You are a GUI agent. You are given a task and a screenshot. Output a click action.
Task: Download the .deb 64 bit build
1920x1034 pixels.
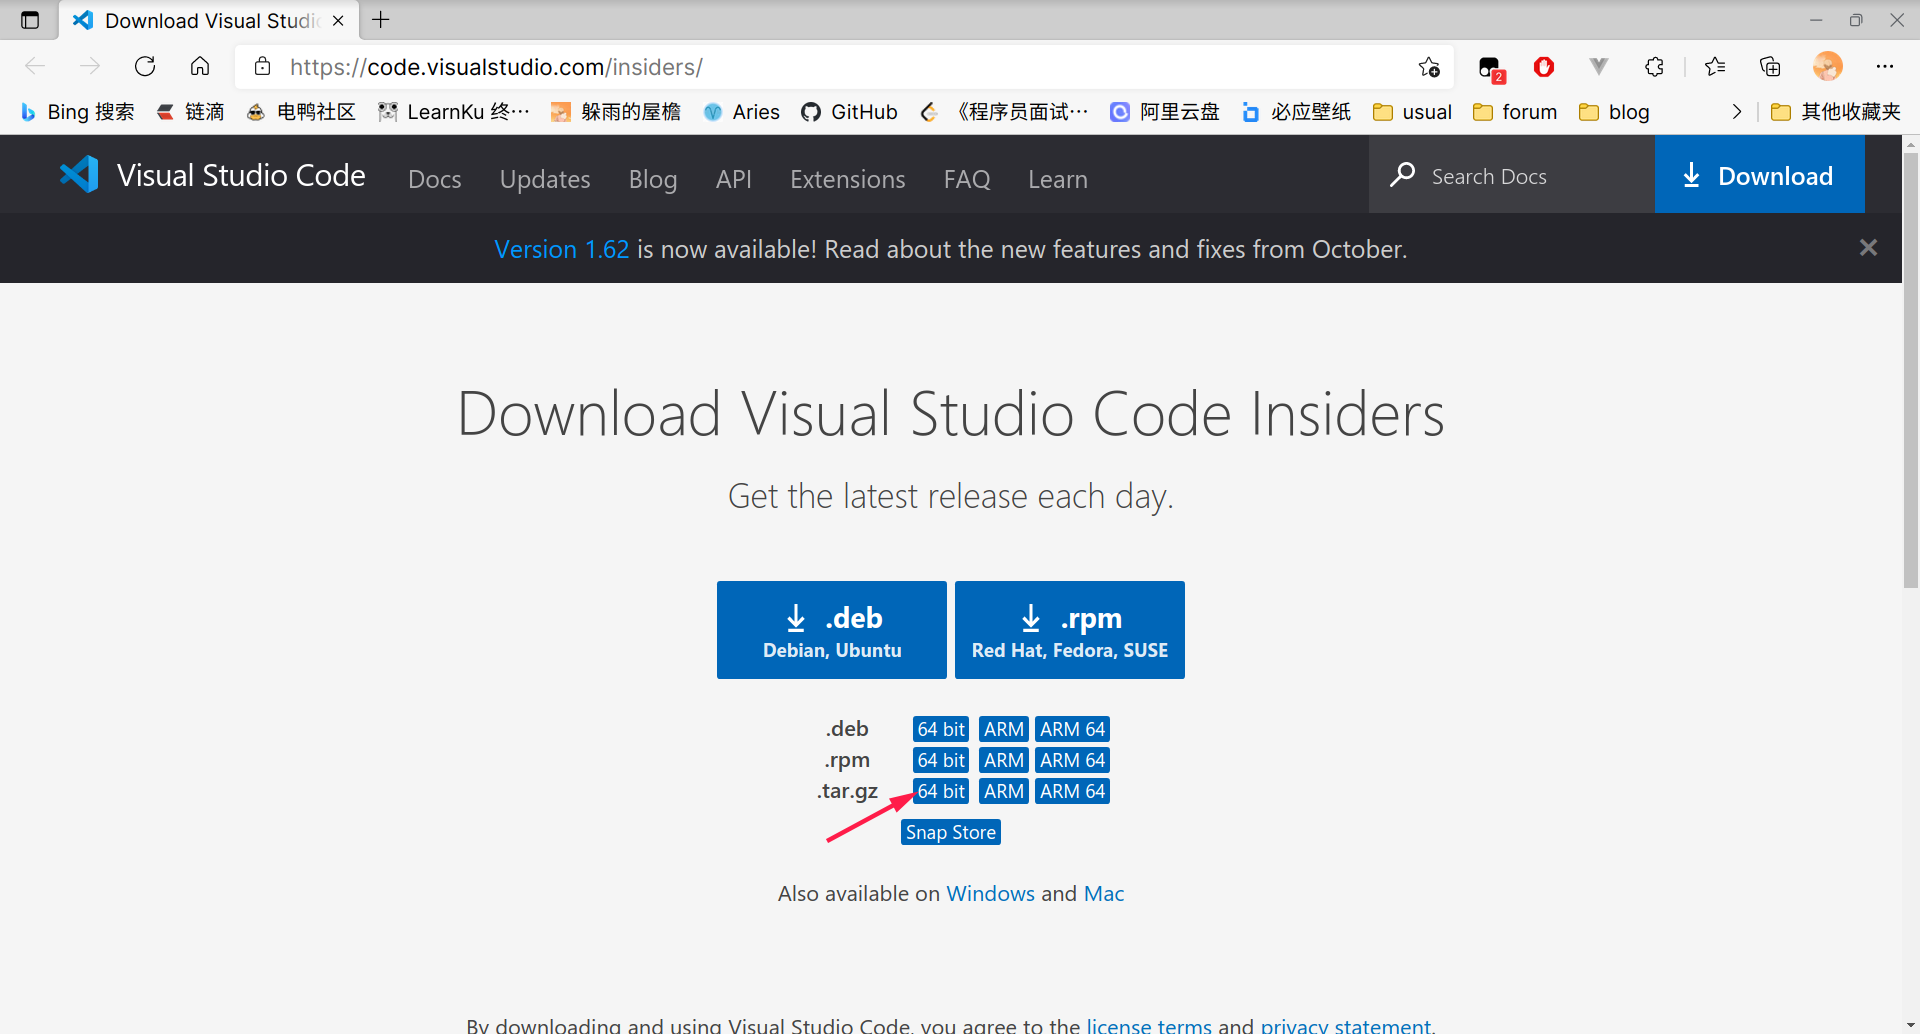coord(941,729)
